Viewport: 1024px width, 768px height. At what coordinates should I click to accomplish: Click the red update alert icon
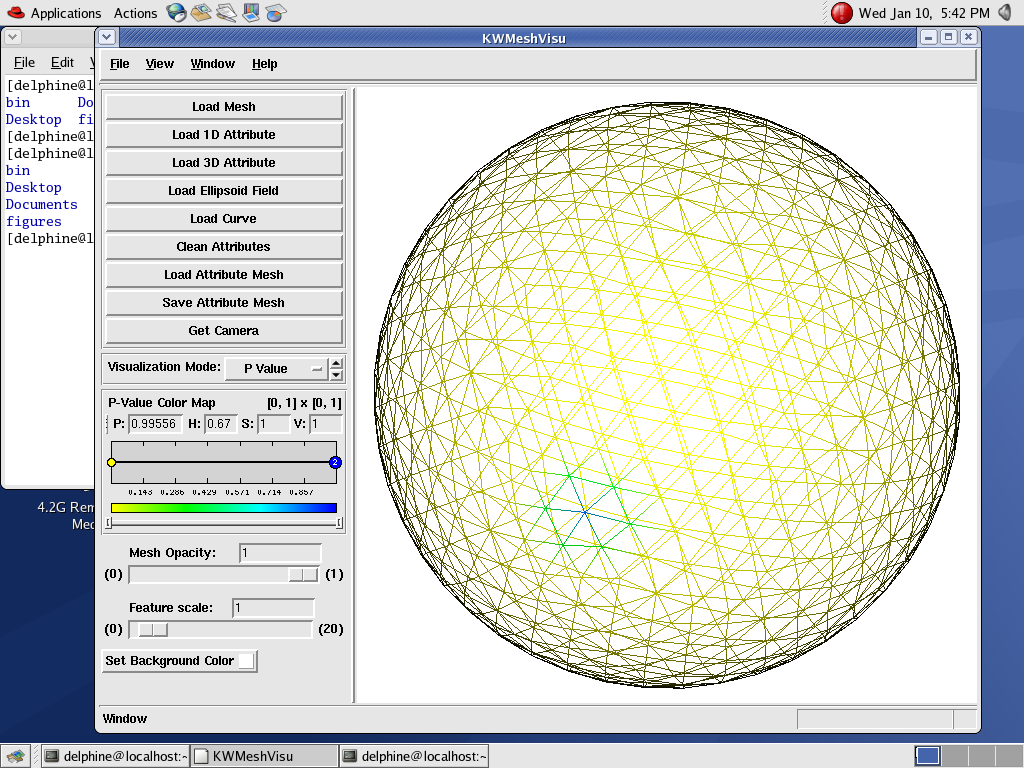pos(842,13)
